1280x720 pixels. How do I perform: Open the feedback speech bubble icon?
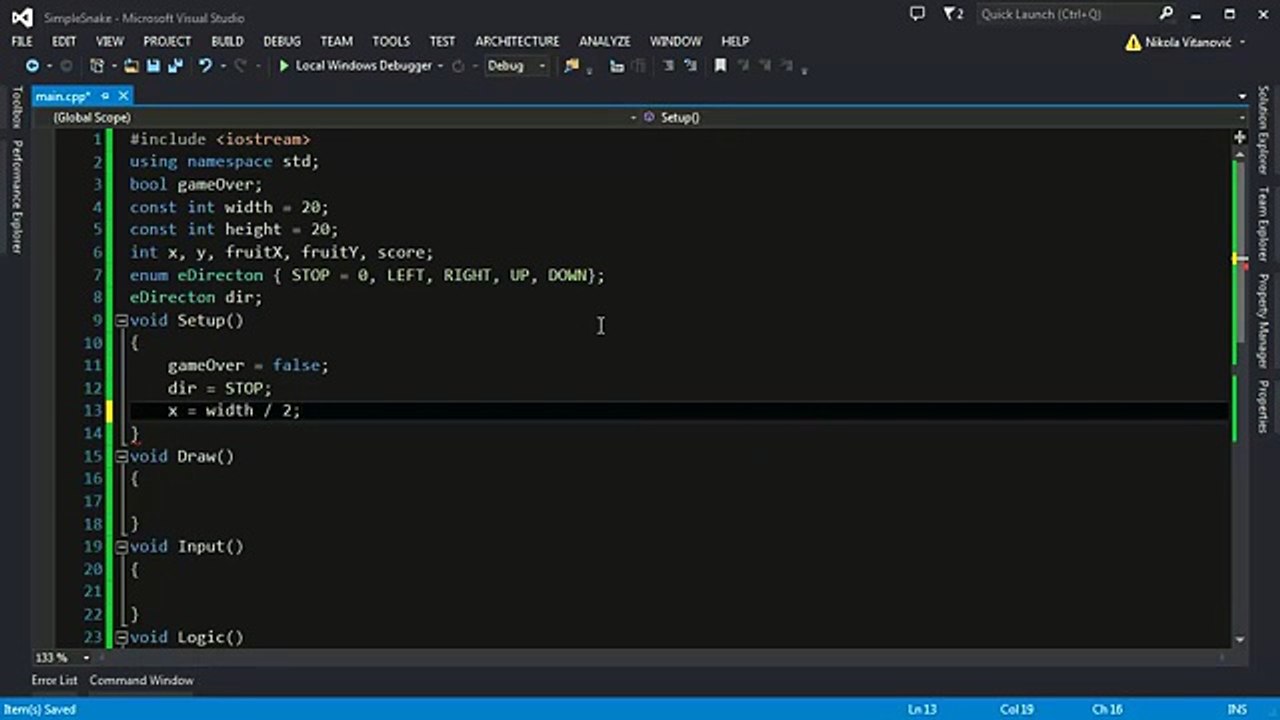[917, 14]
